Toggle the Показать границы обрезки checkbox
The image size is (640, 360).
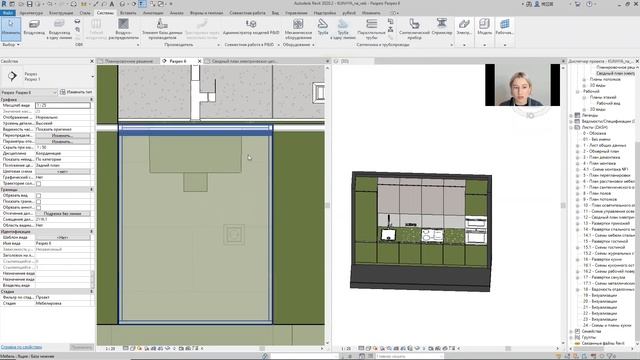pos(38,201)
